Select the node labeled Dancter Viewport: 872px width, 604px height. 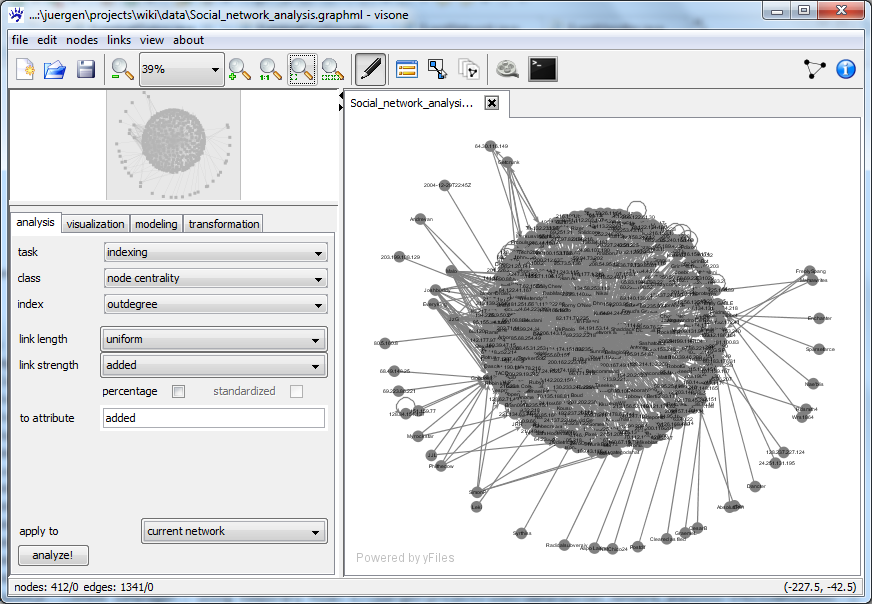pyautogui.click(x=754, y=486)
